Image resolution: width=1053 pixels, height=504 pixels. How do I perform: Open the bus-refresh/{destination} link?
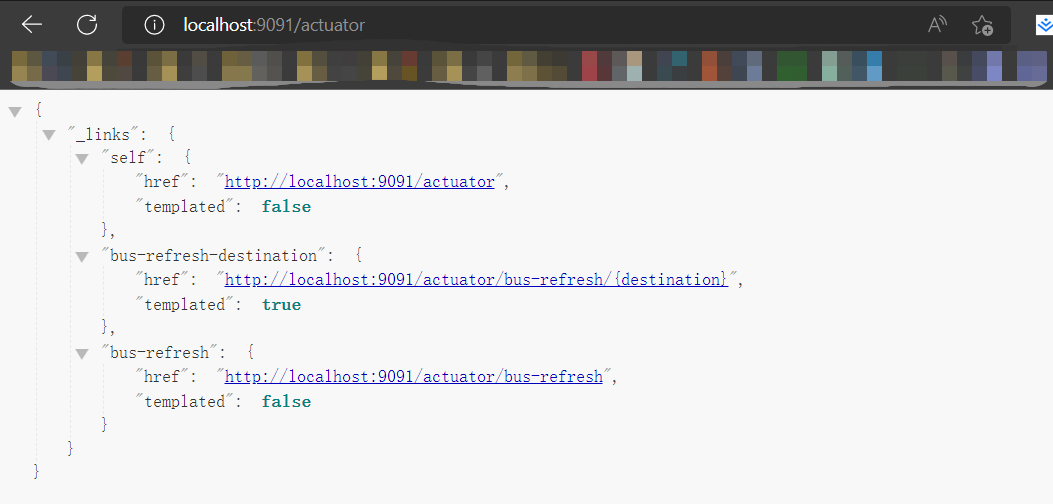click(476, 280)
